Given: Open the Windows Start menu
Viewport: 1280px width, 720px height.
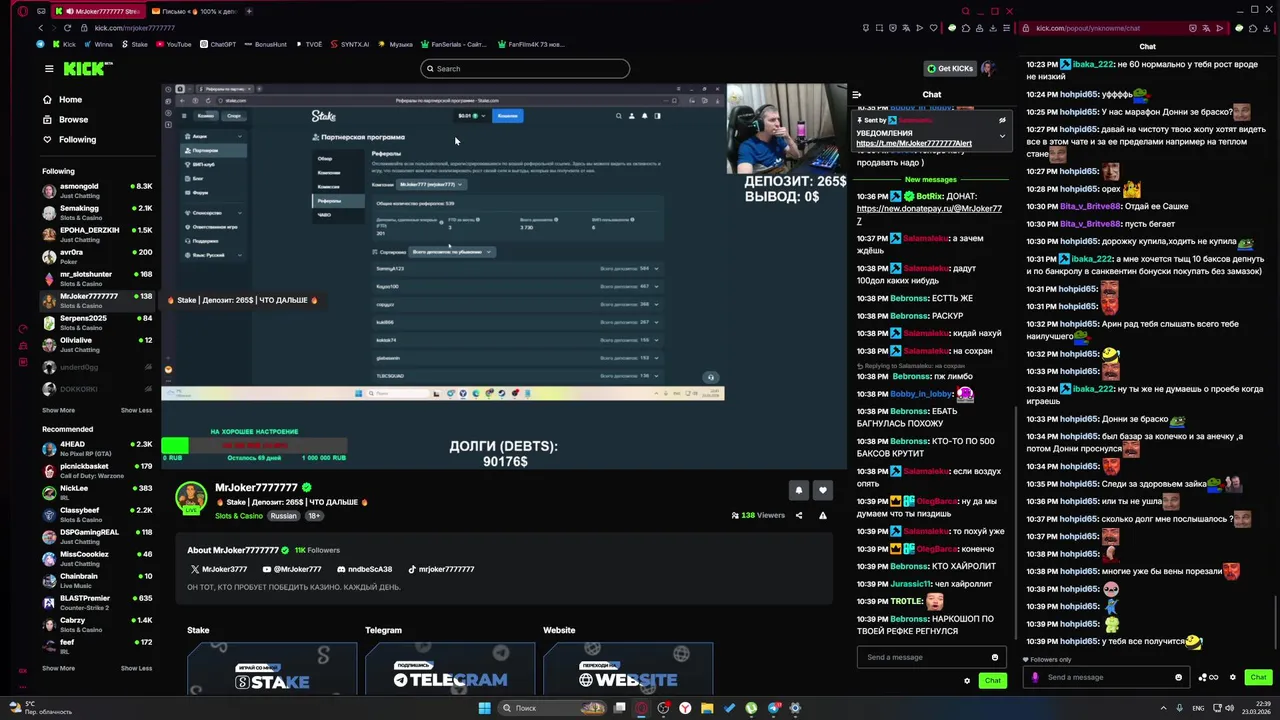Looking at the screenshot, I should click(x=484, y=708).
